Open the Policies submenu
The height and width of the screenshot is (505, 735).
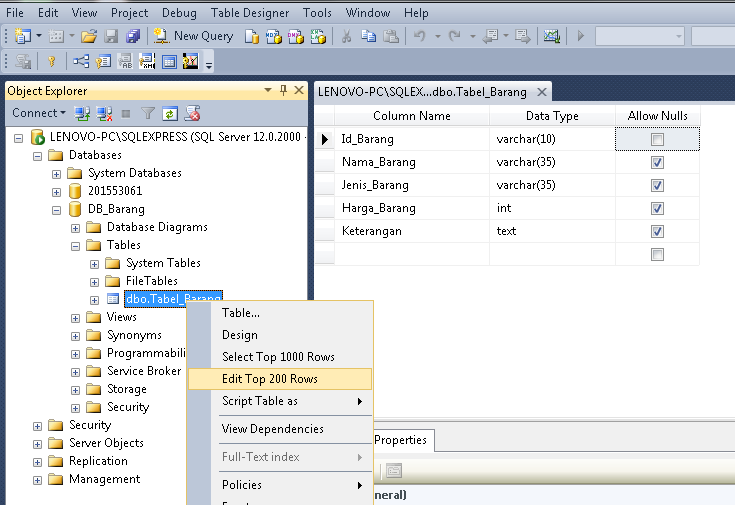coord(280,485)
